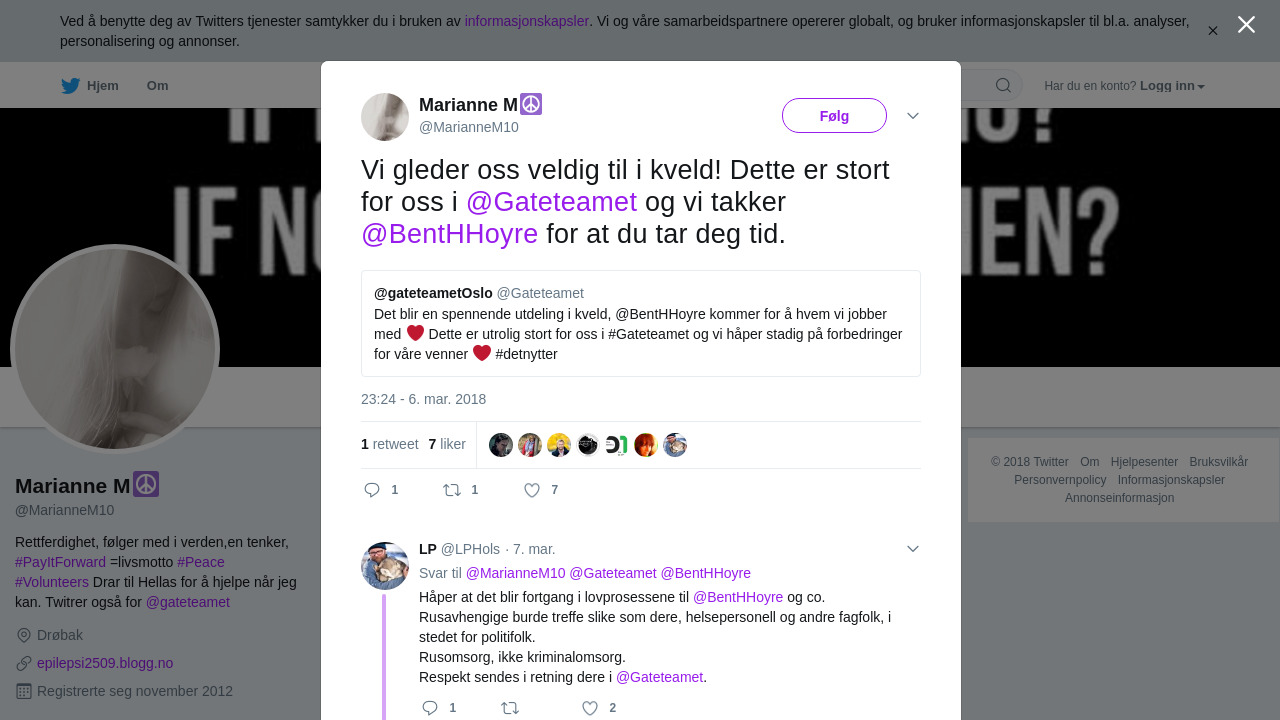This screenshot has width=1280, height=720.
Task: Like Marianne M's main tweet
Action: [532, 490]
